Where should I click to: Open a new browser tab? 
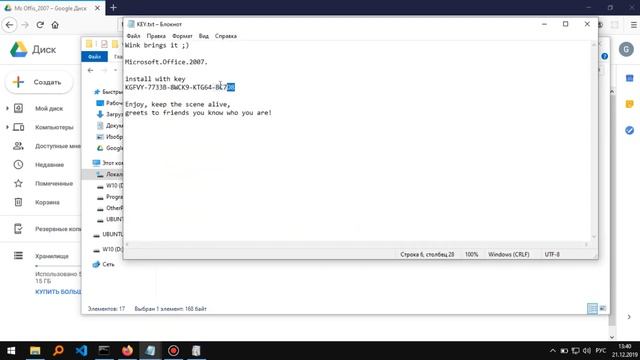113,7
